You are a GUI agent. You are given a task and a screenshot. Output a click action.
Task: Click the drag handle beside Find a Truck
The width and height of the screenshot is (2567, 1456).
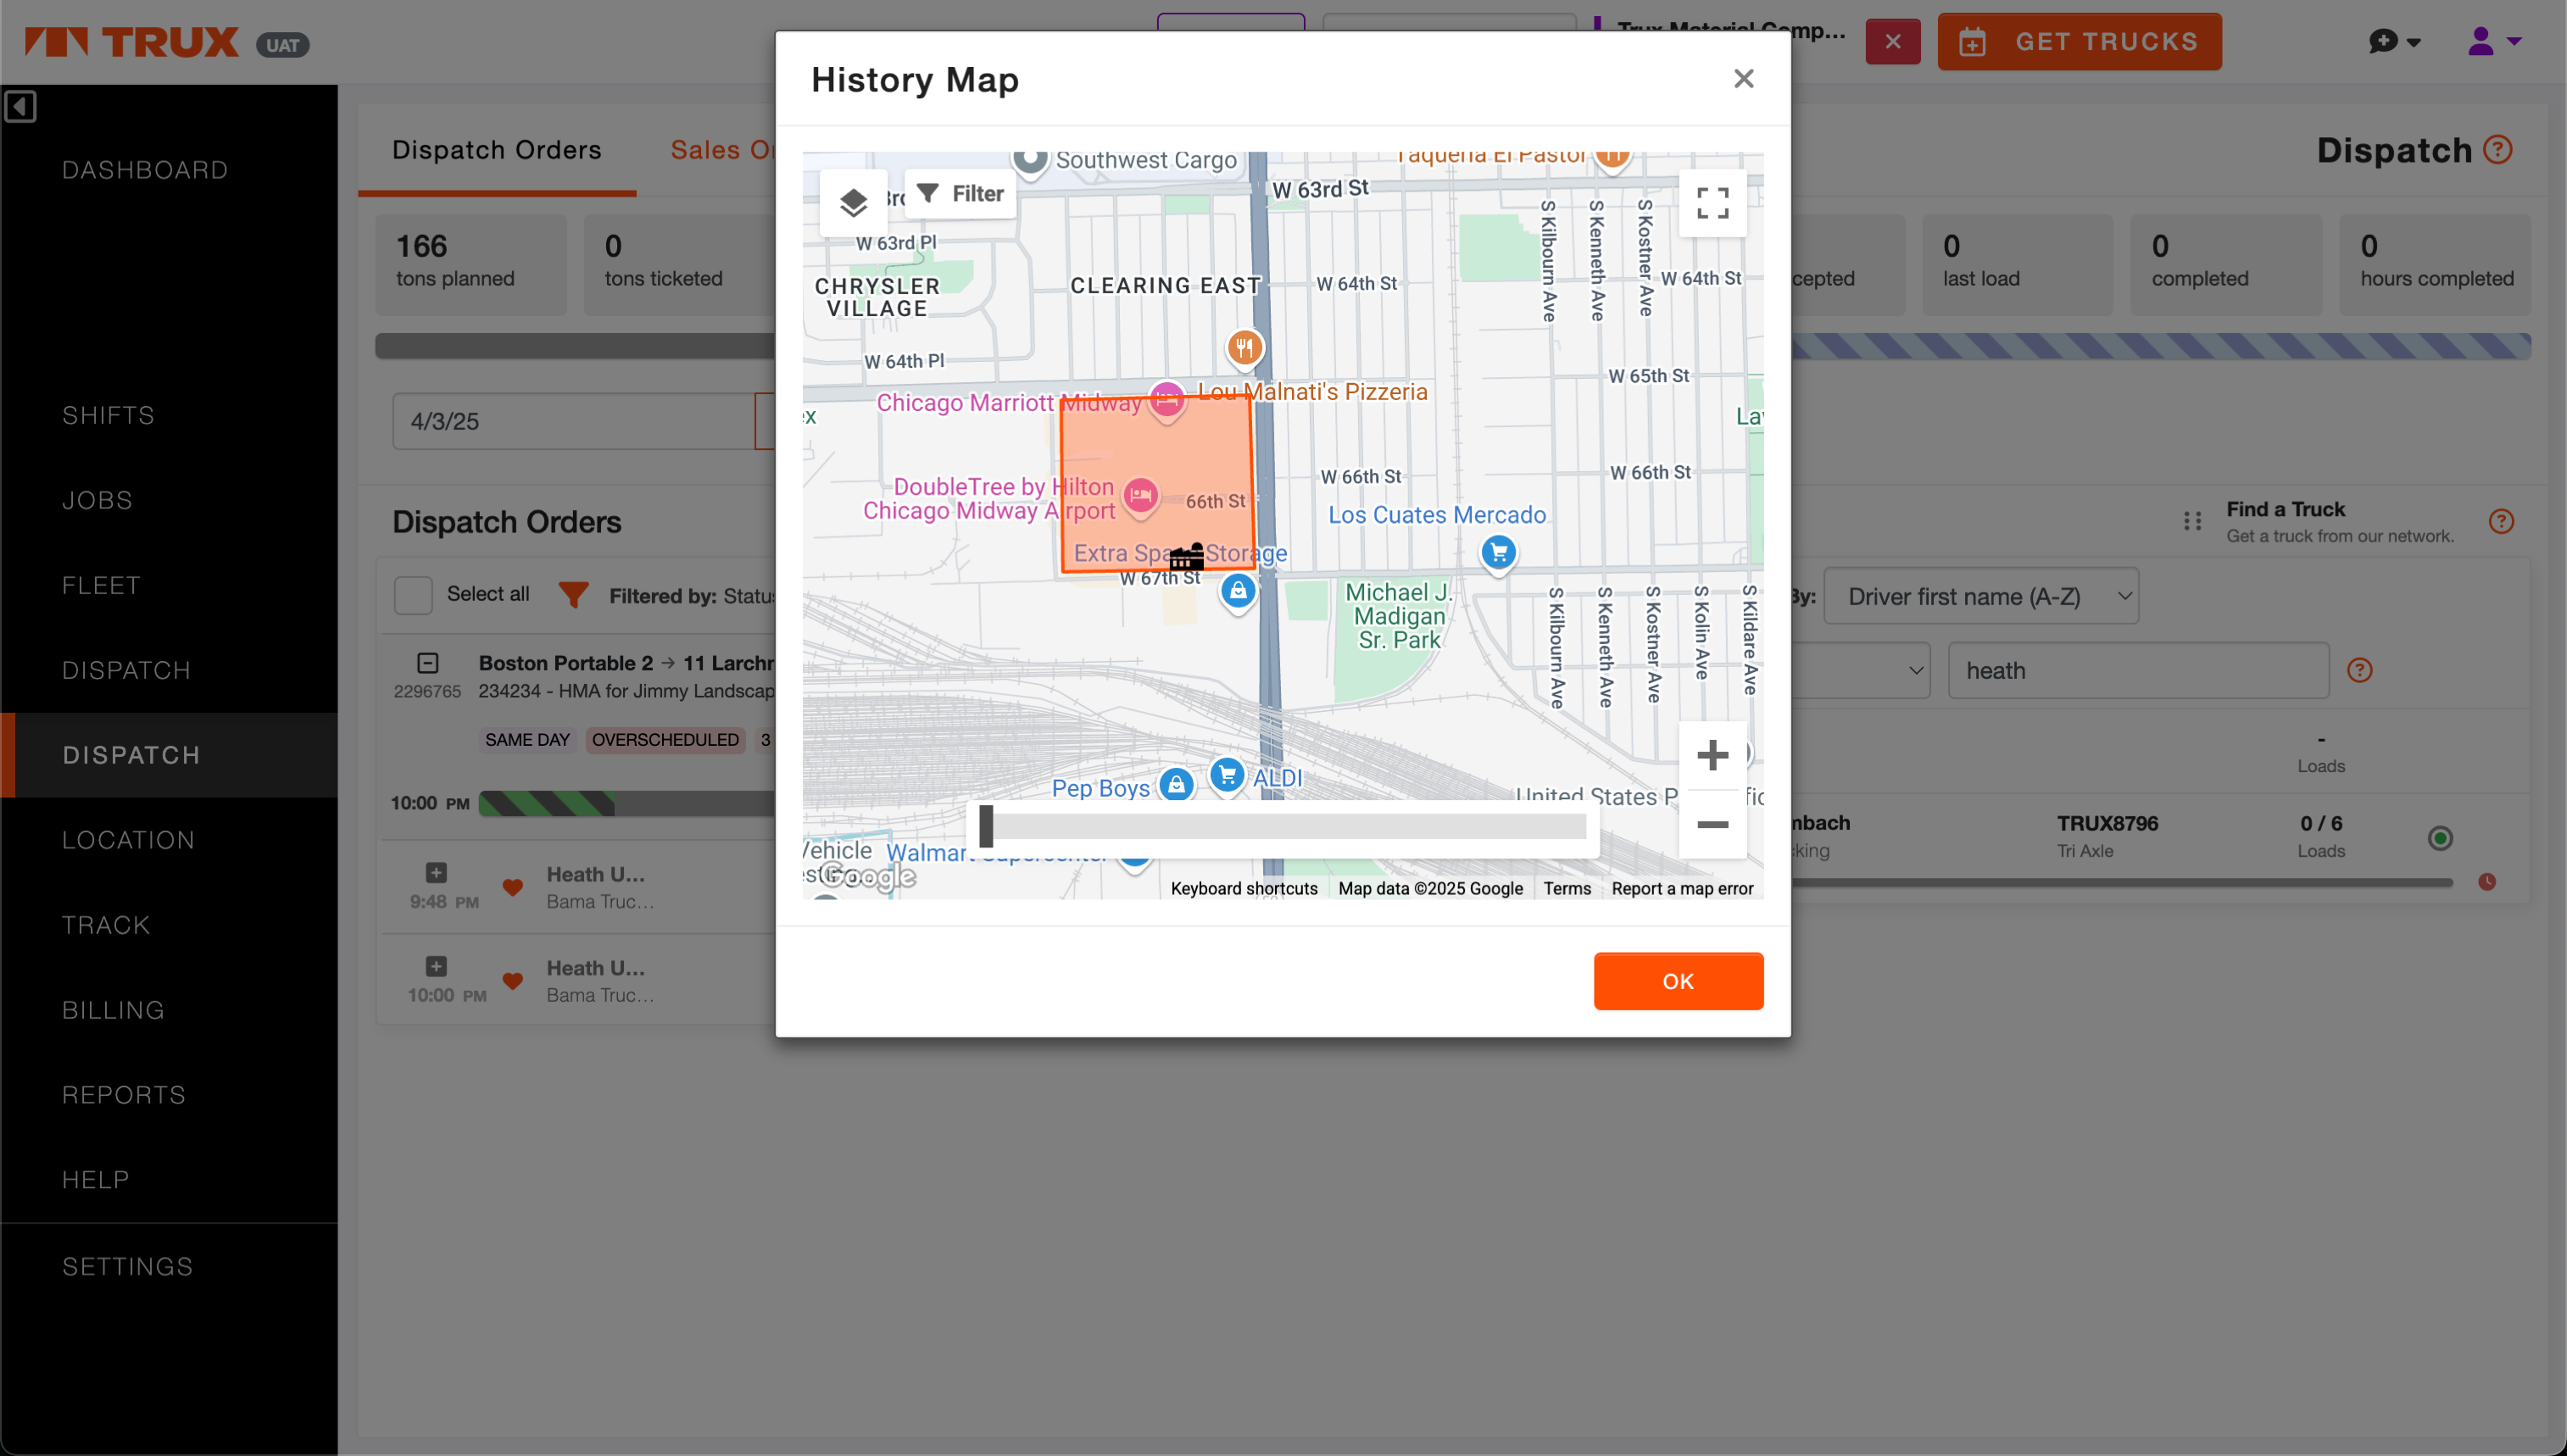click(x=2192, y=521)
